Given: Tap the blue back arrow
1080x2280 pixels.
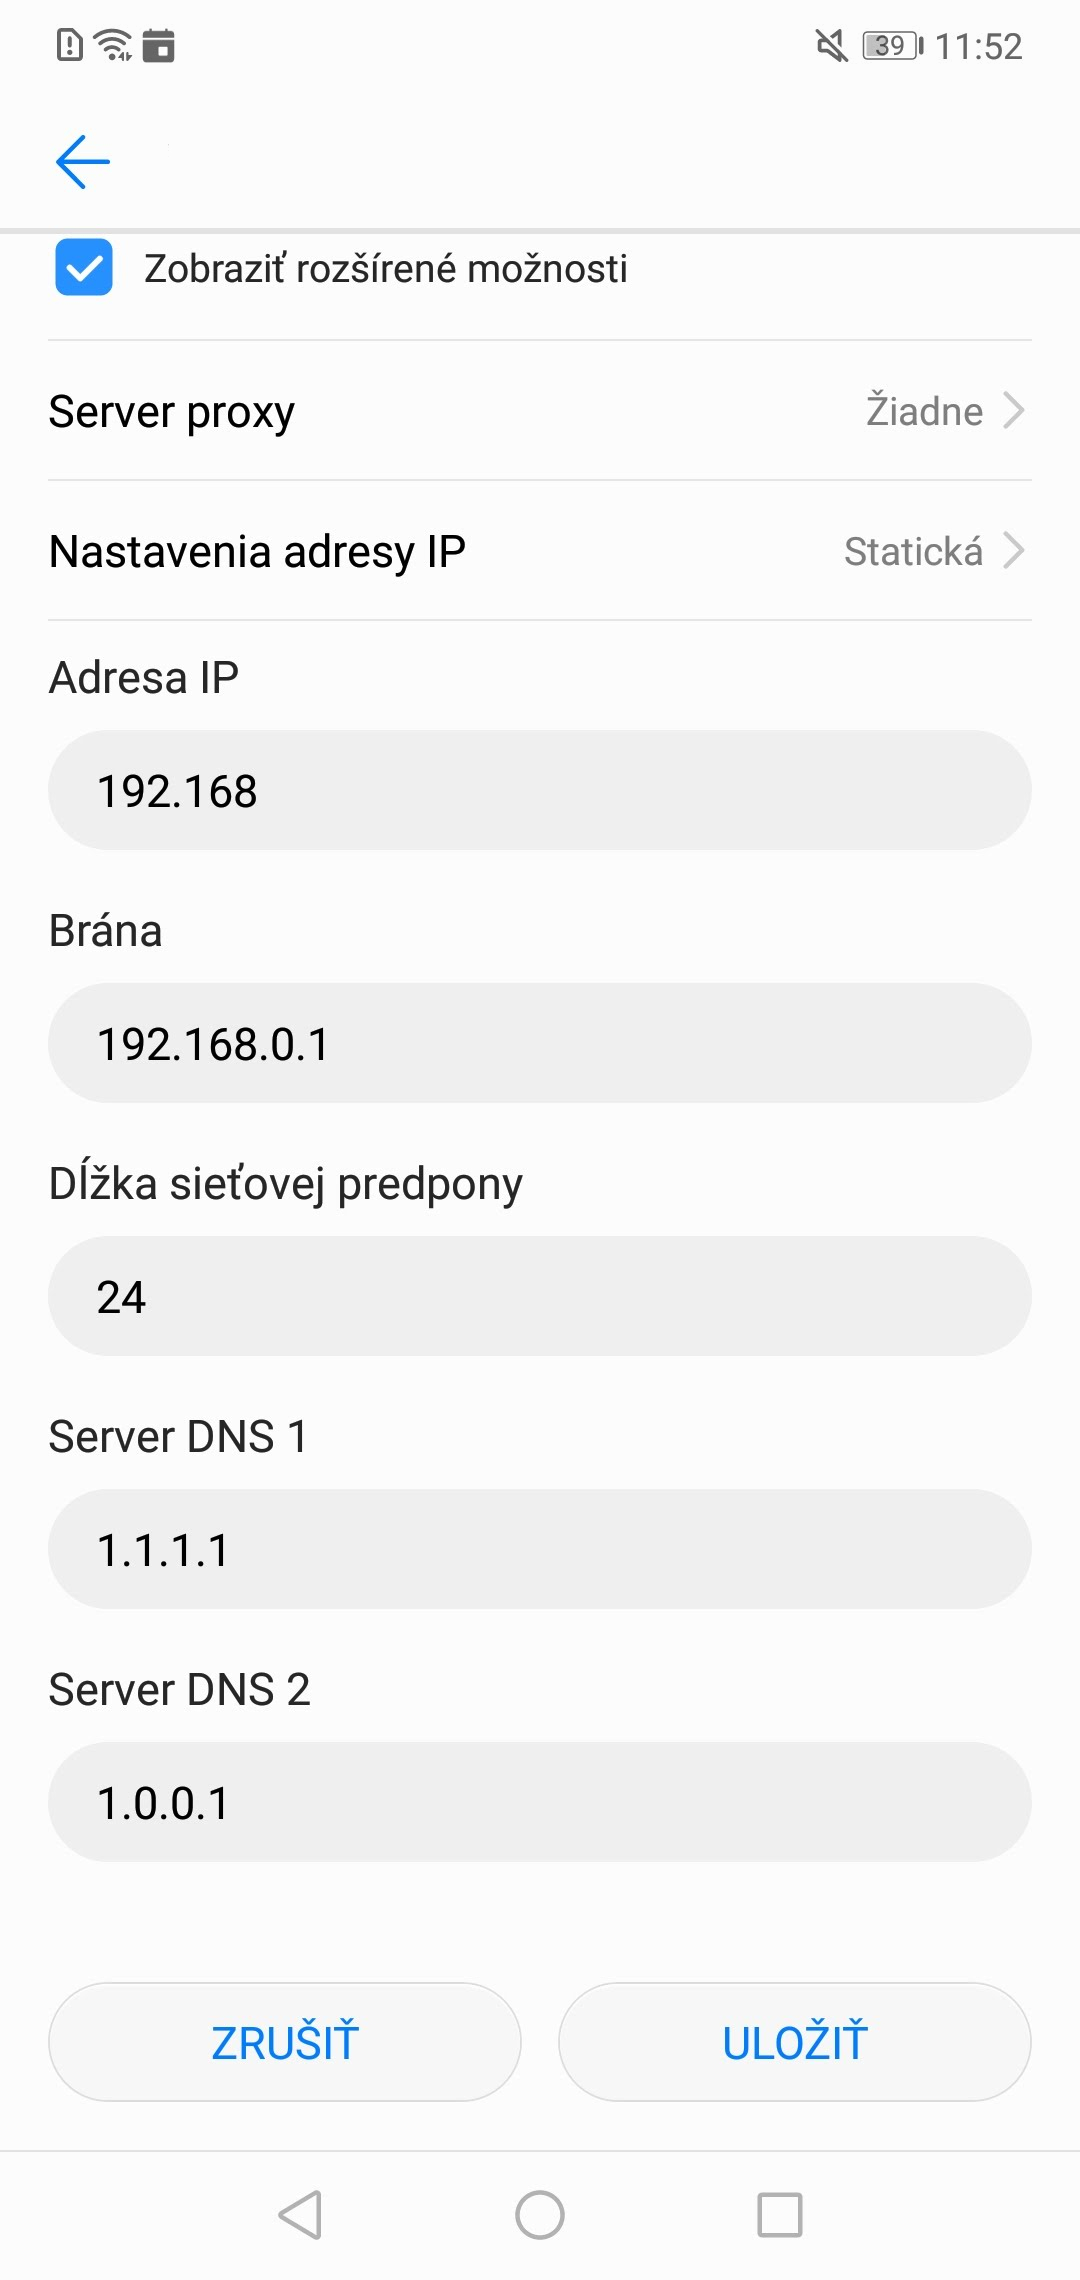Looking at the screenshot, I should click(x=82, y=162).
